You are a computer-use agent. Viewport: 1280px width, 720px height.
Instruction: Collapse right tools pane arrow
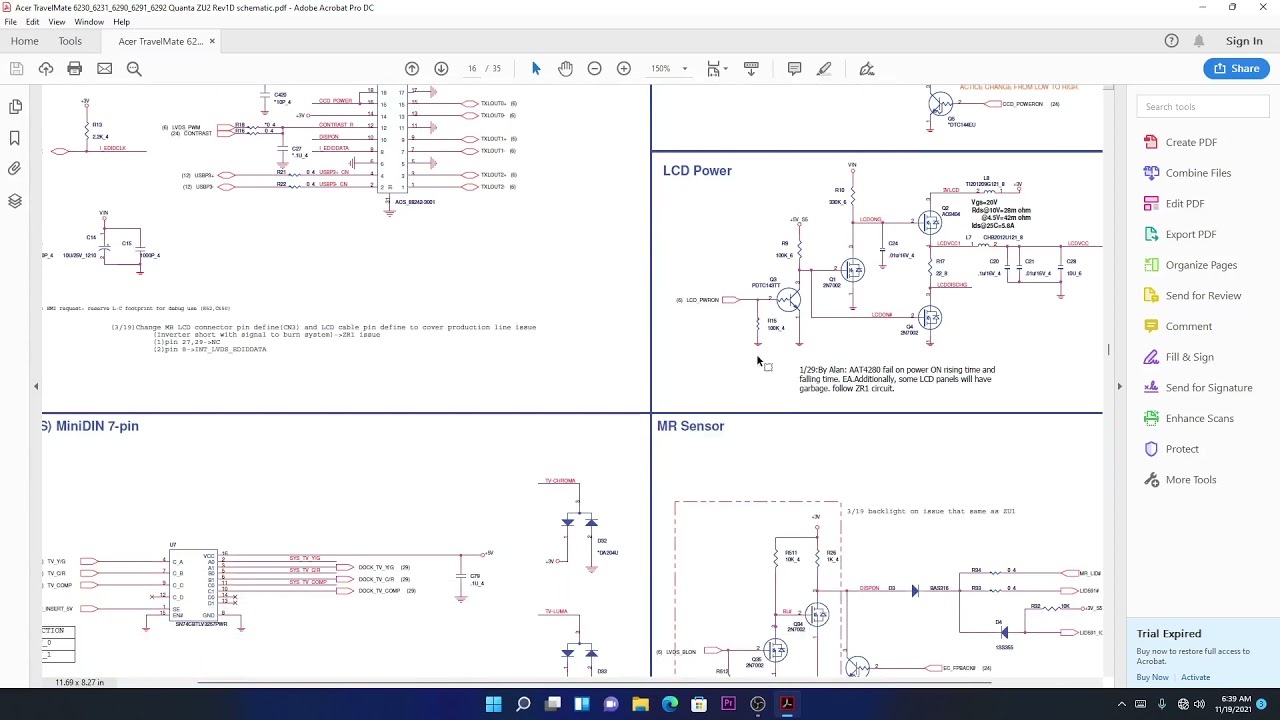(x=1119, y=386)
